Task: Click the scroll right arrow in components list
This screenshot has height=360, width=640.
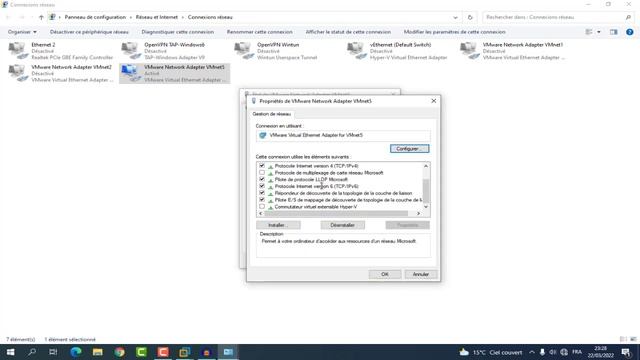Action: click(x=418, y=213)
